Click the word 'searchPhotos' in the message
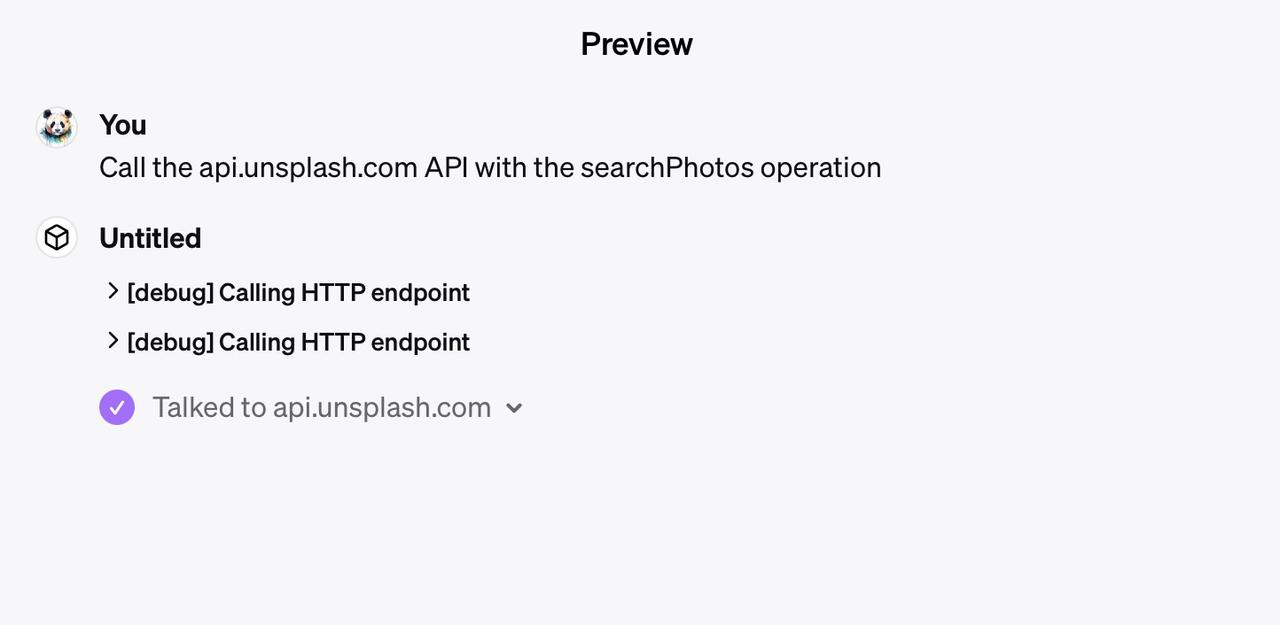 click(667, 167)
